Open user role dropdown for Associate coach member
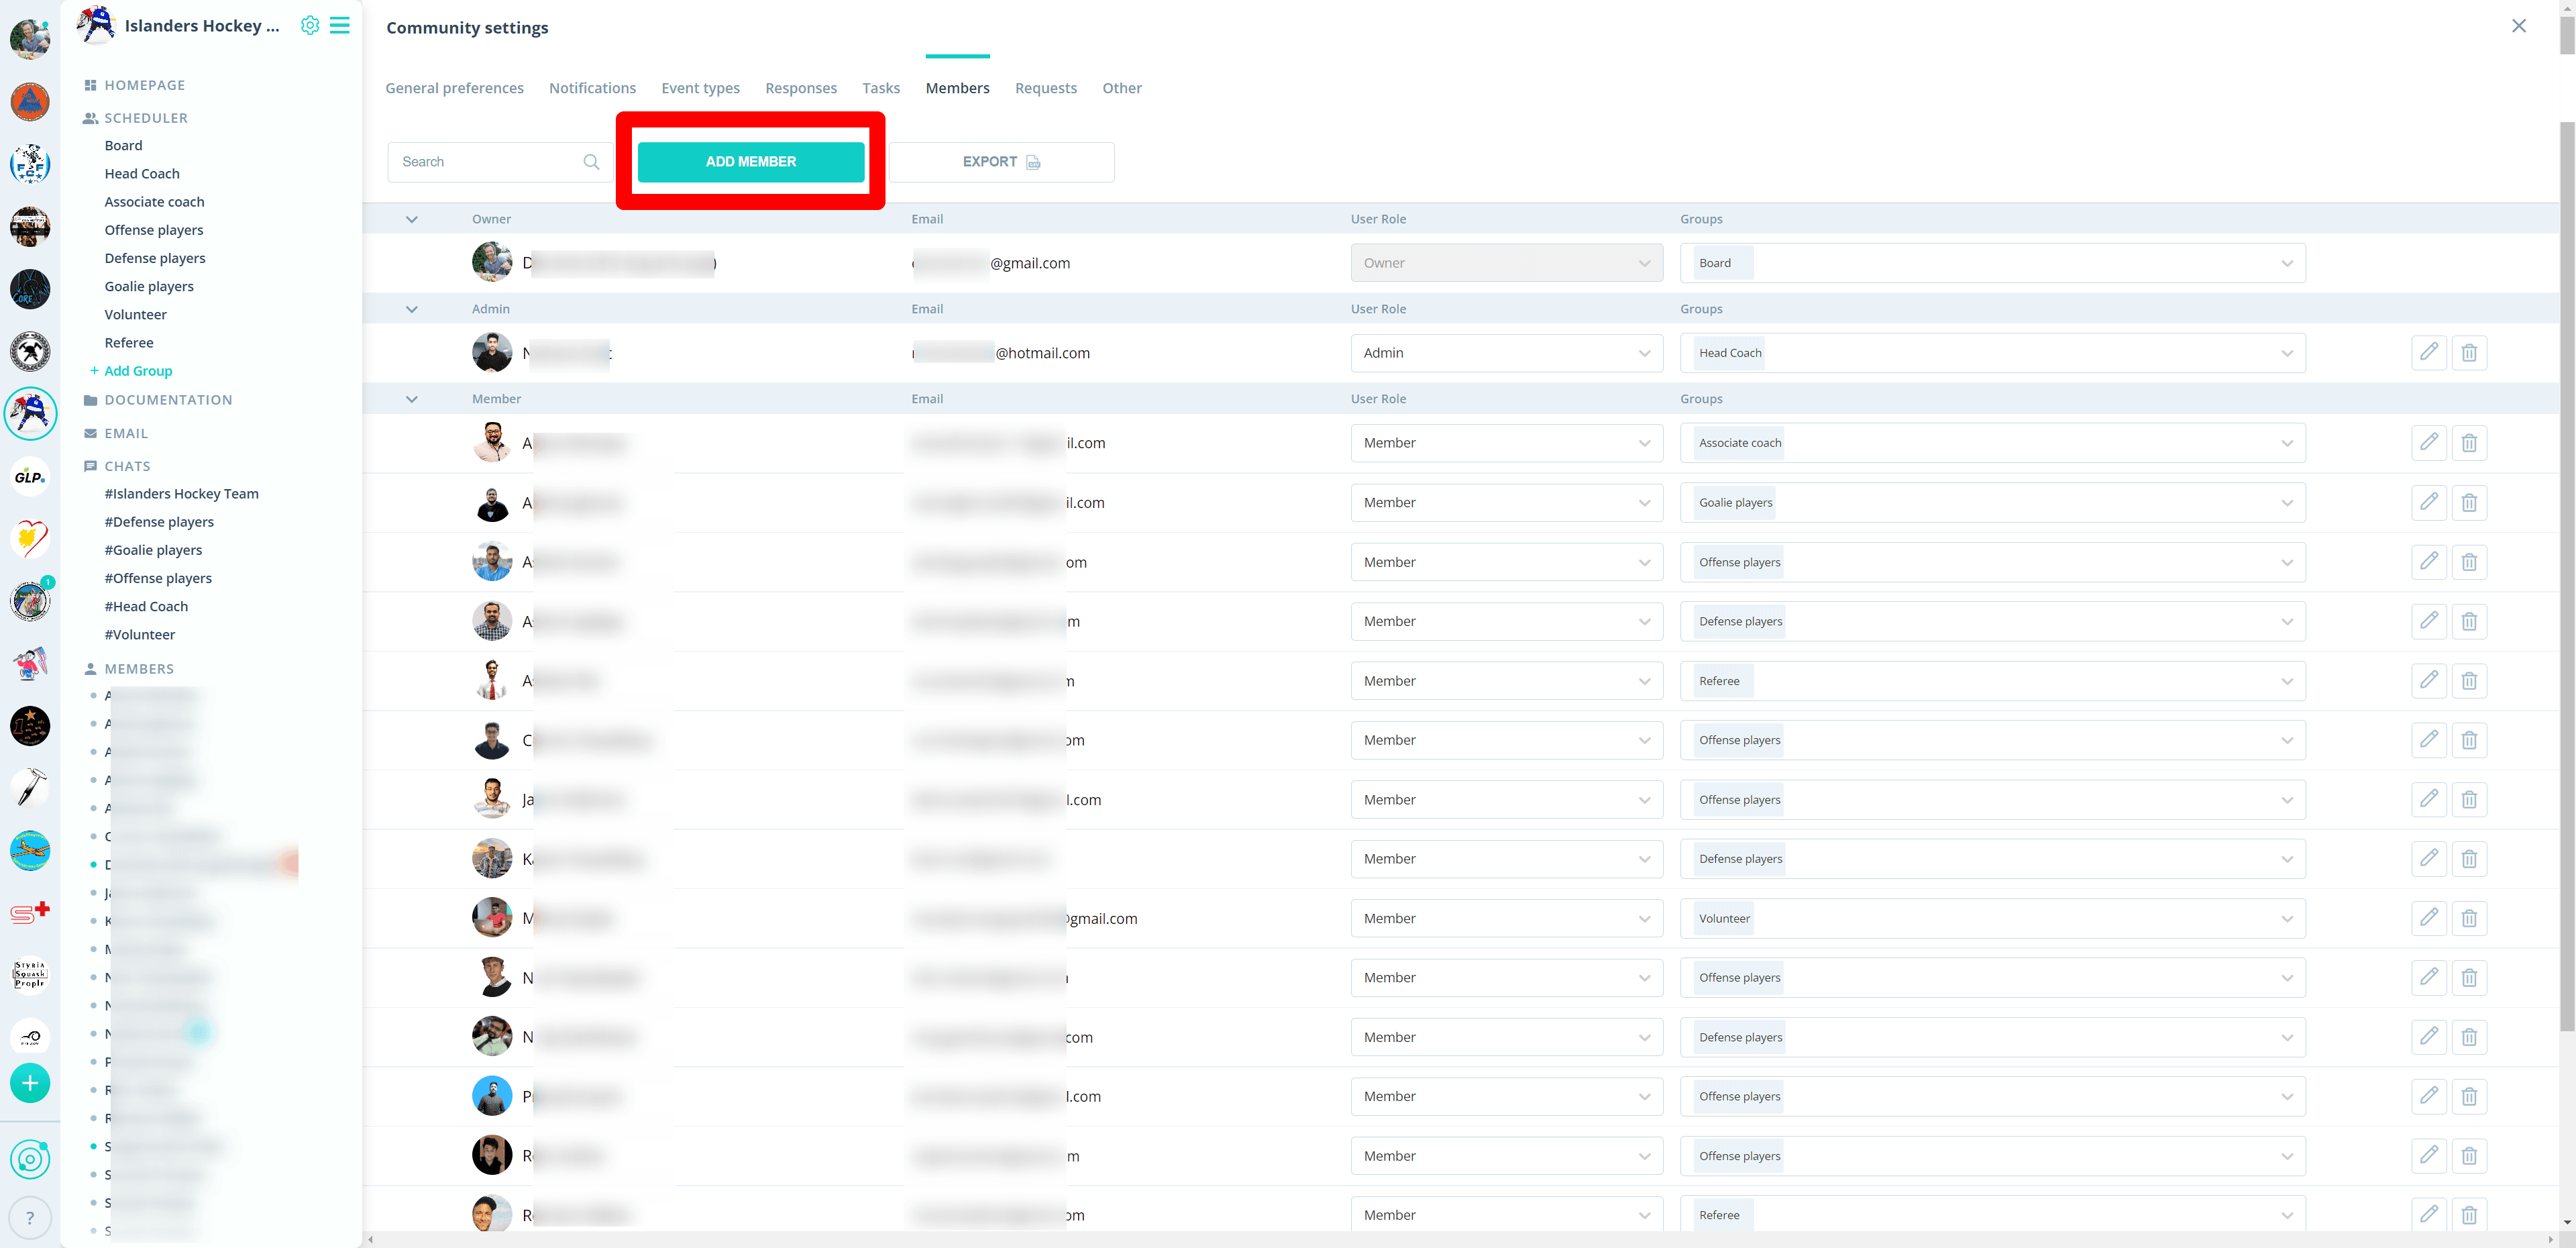The width and height of the screenshot is (2576, 1248). coord(1506,443)
